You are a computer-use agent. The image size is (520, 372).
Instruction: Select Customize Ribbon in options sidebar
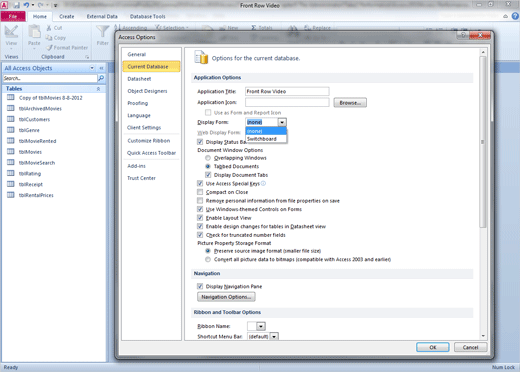[x=151, y=141]
